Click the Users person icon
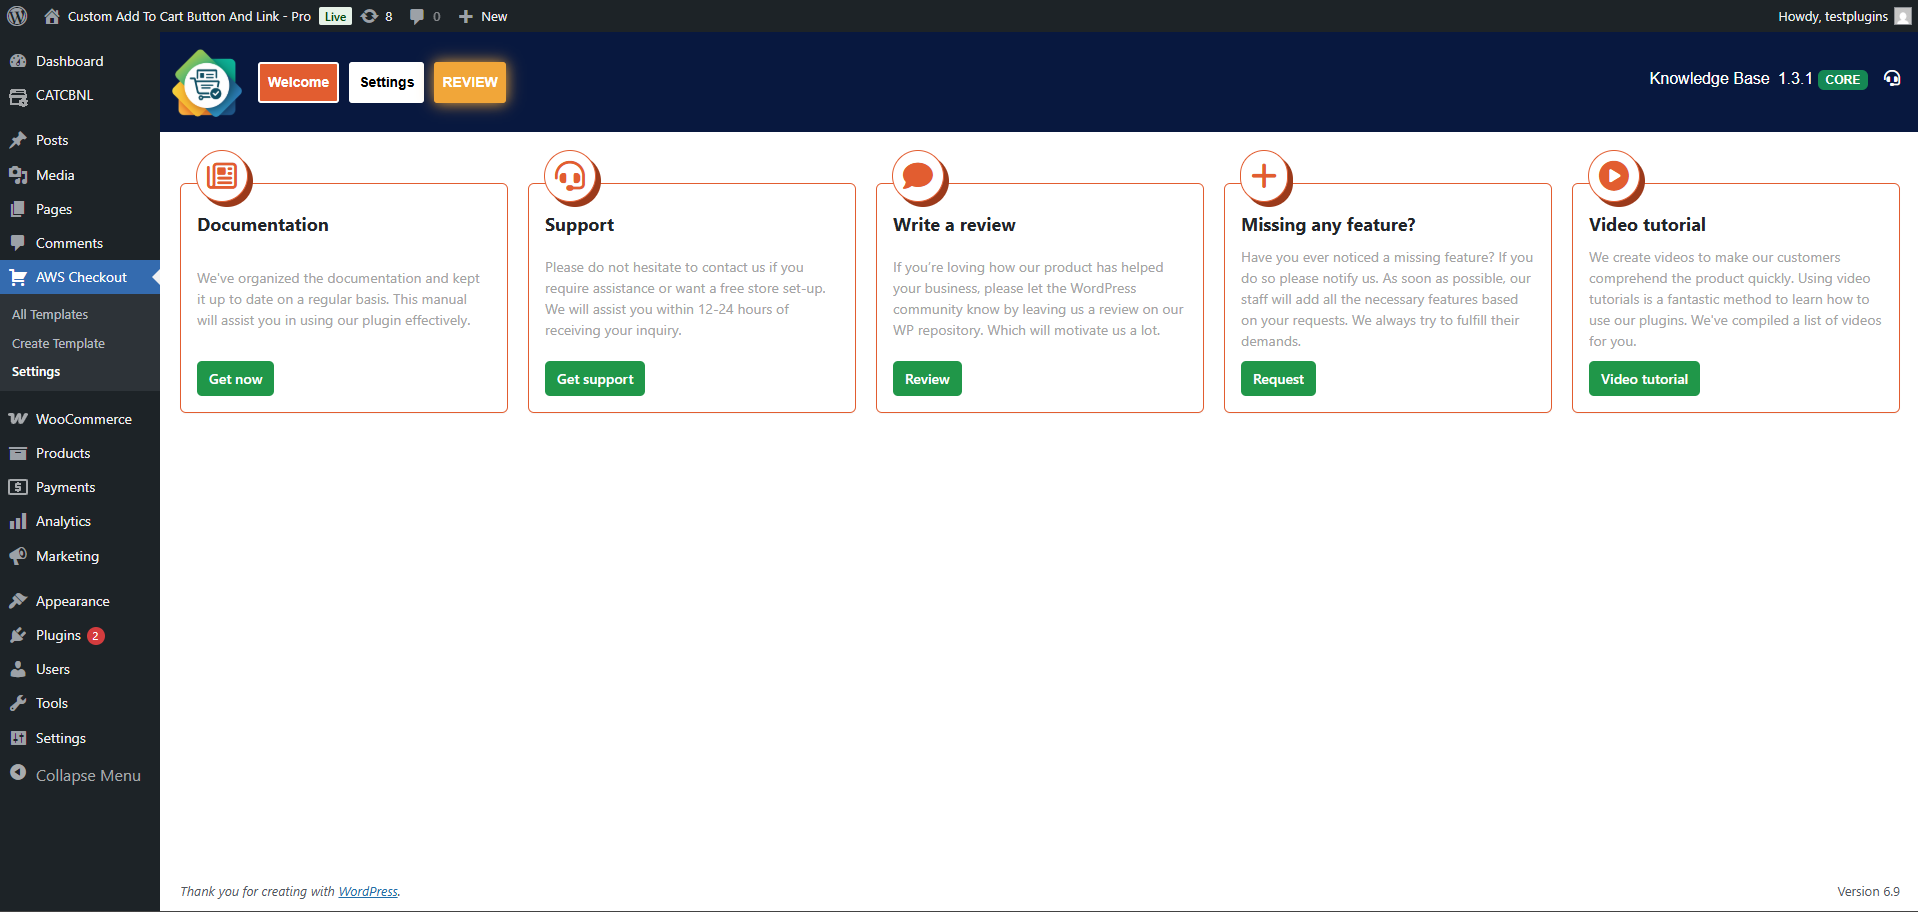Screen dimensions: 1918x912 (18, 669)
